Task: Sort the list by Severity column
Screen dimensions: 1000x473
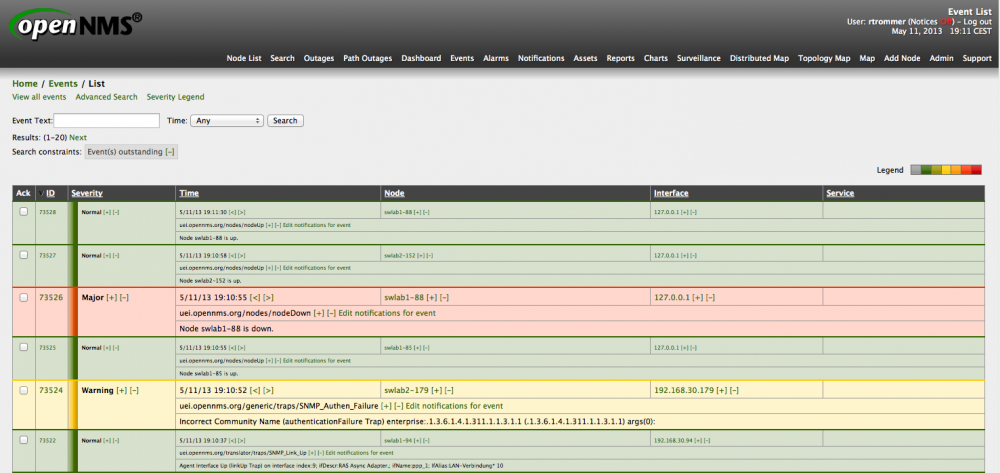Action: [87, 193]
